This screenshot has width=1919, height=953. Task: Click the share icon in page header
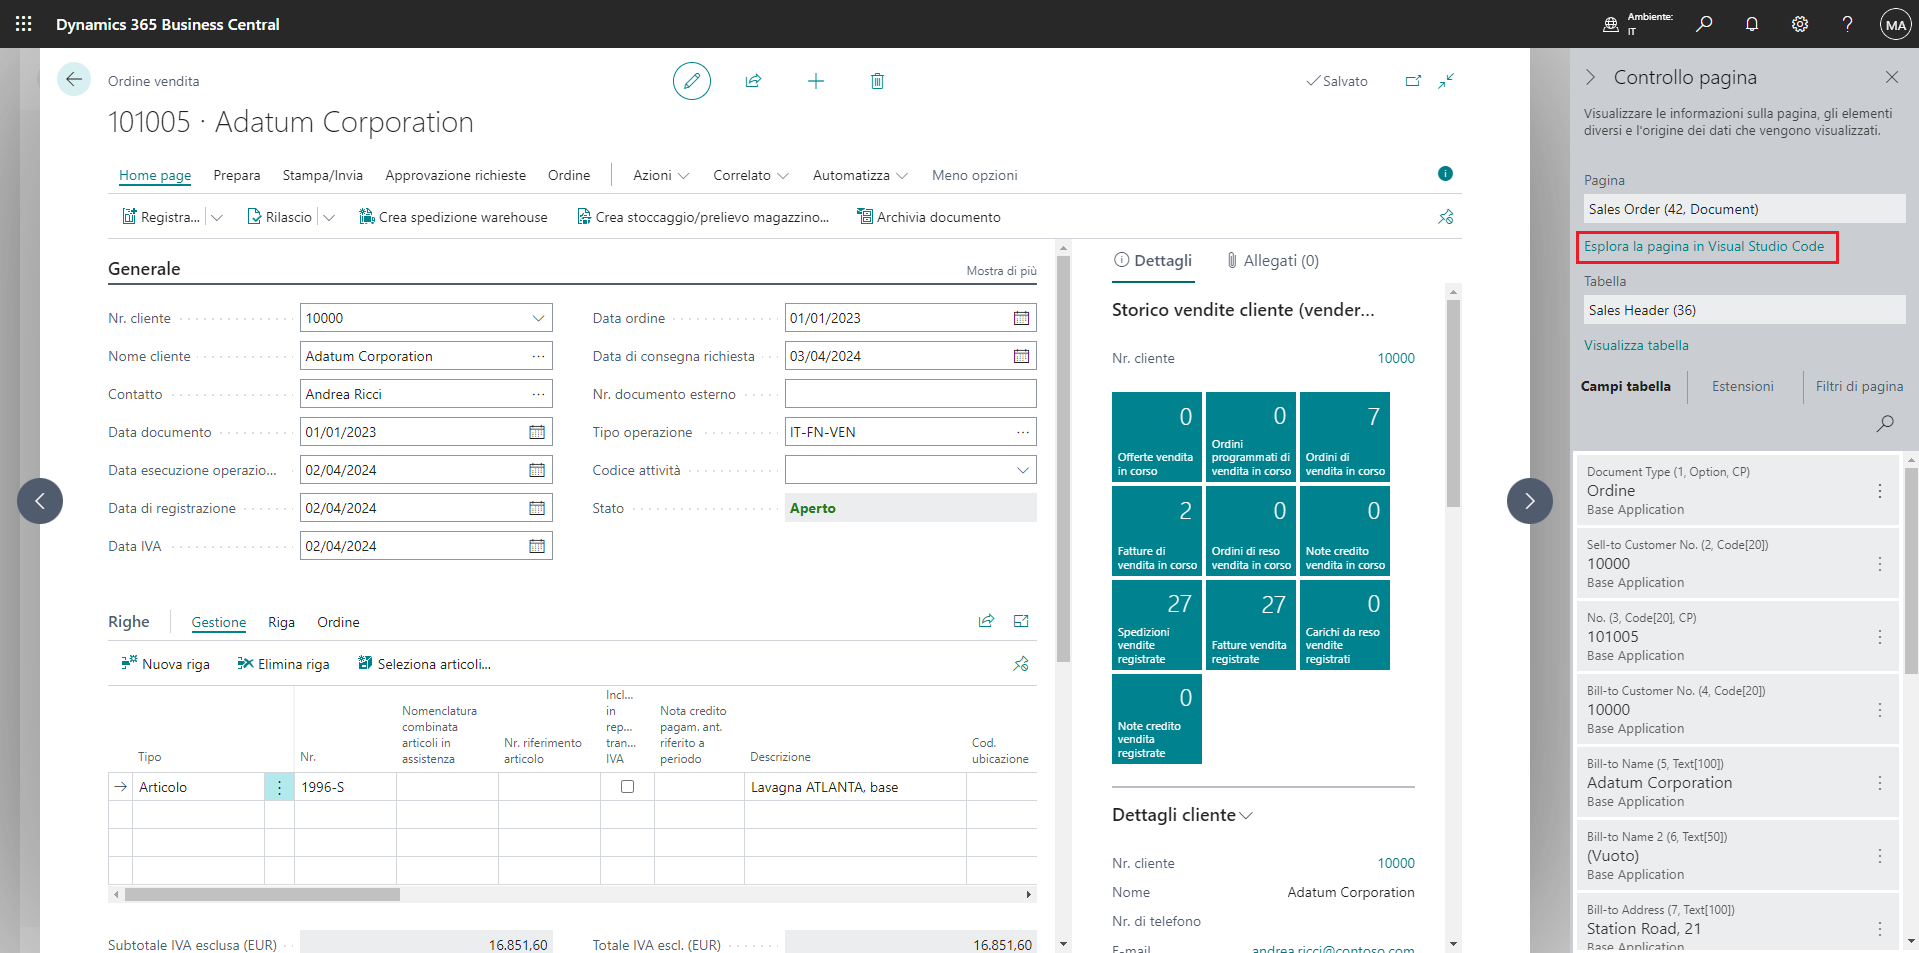753,81
